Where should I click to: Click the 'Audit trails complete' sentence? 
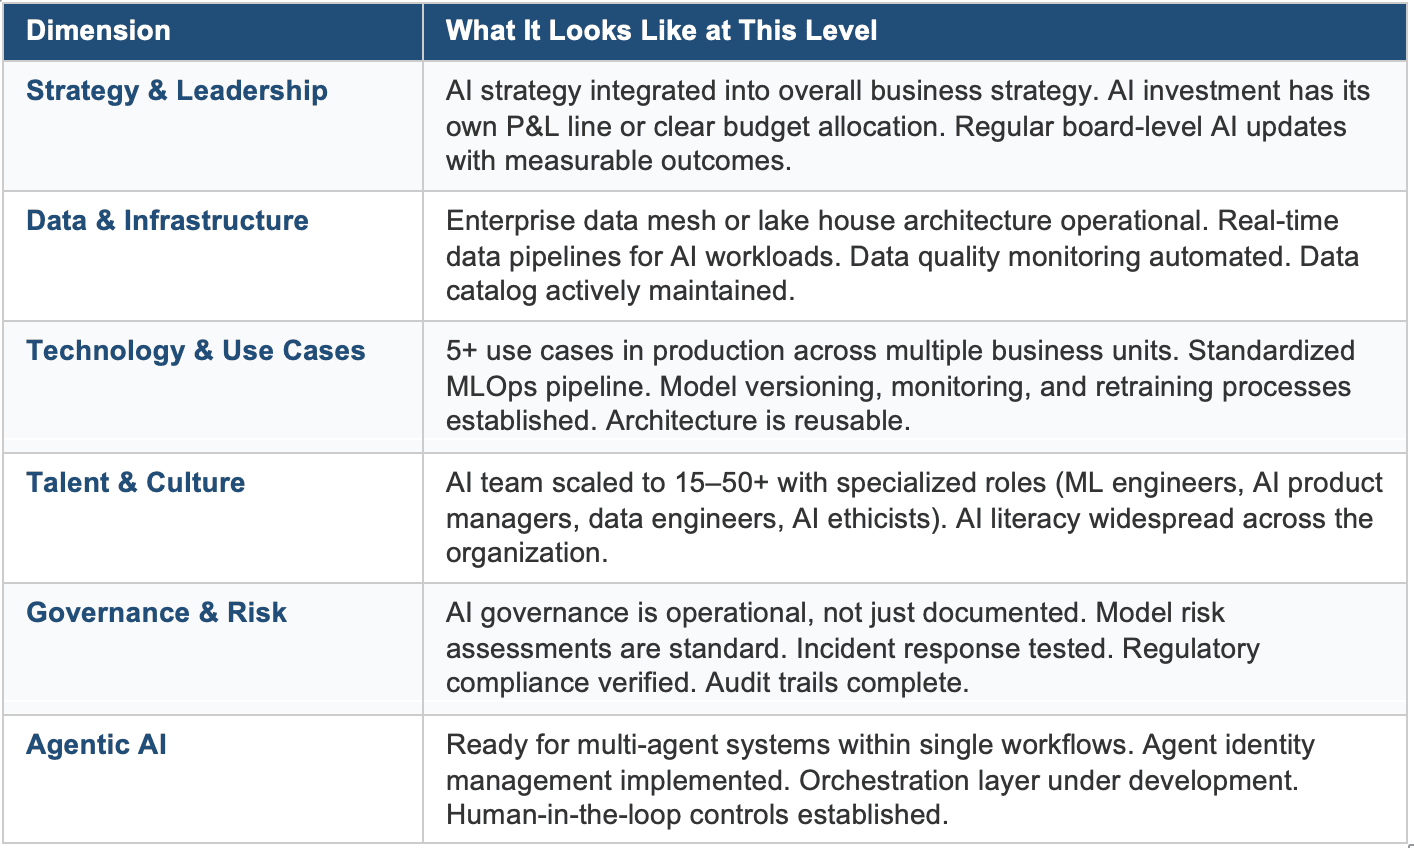pos(836,683)
